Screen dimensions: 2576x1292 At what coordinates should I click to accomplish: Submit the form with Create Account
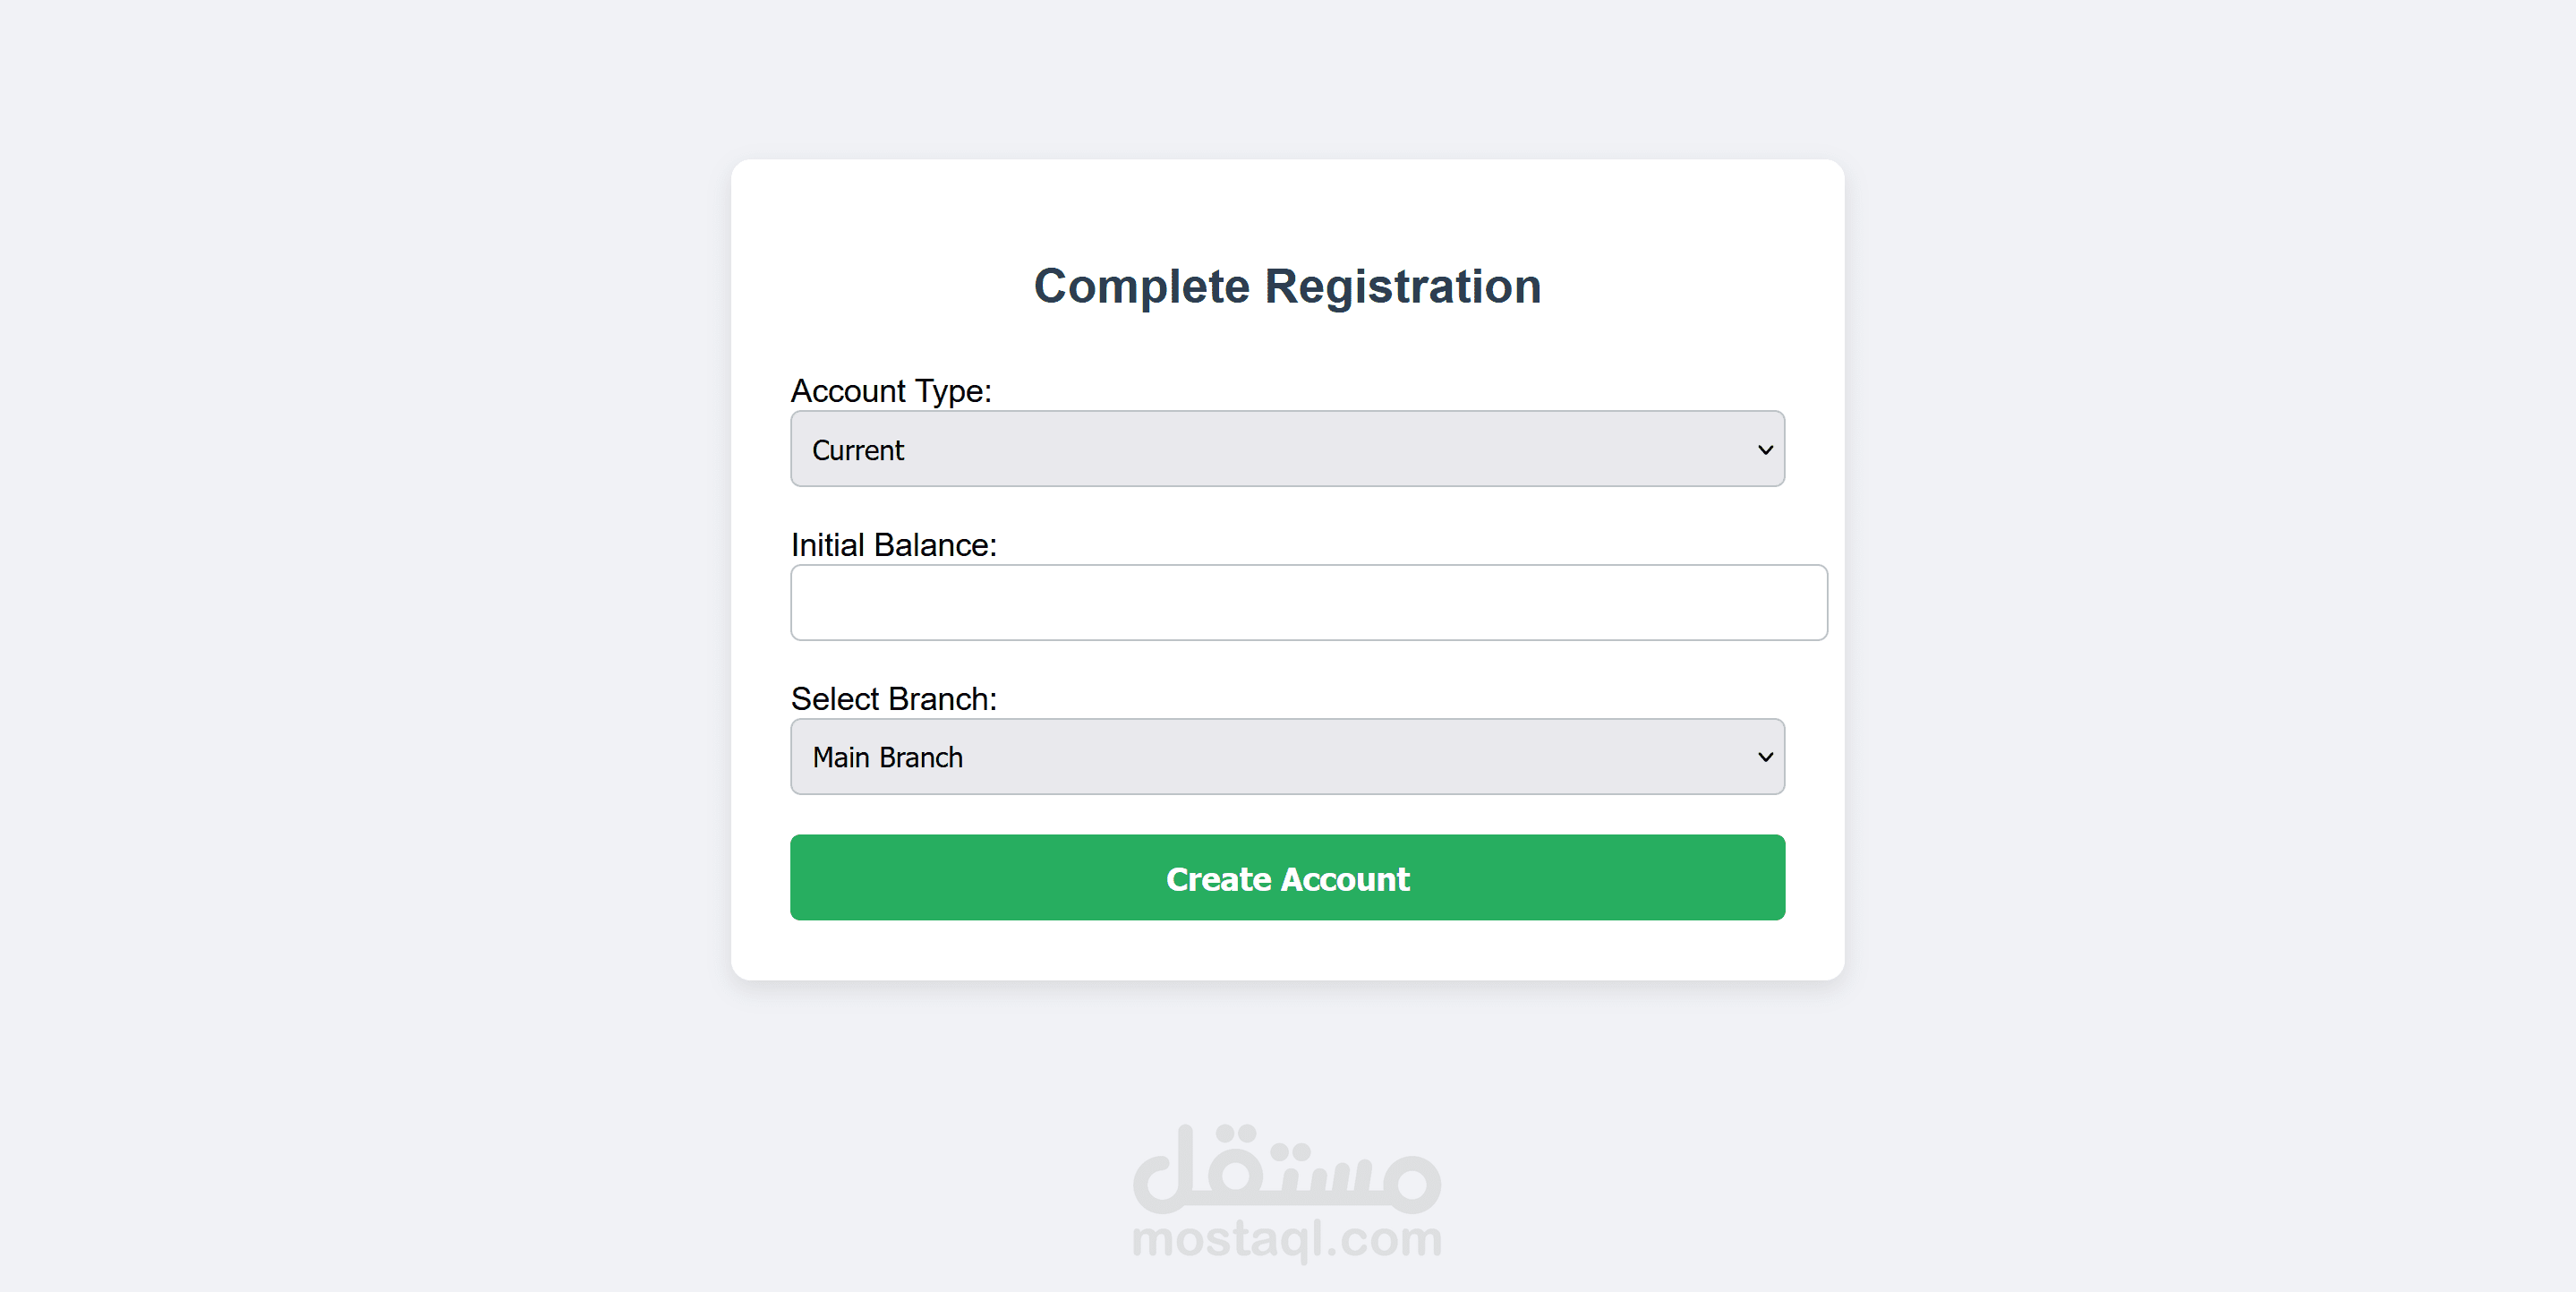point(1287,878)
